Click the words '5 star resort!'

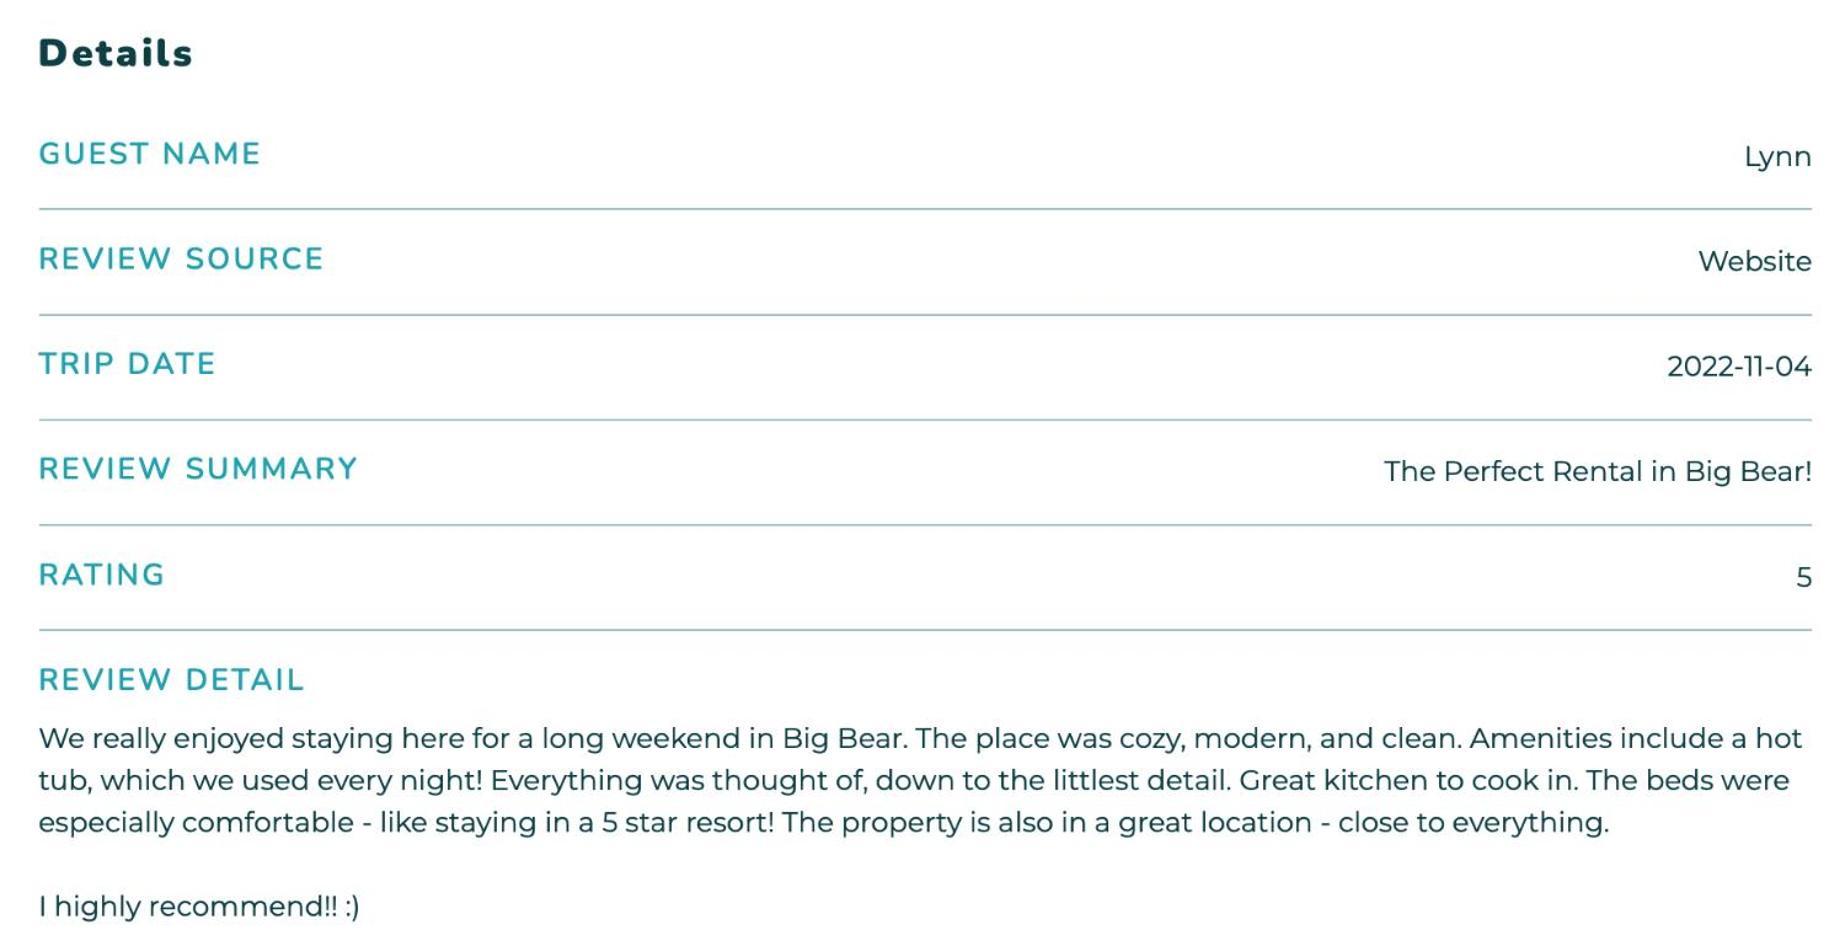click(687, 823)
